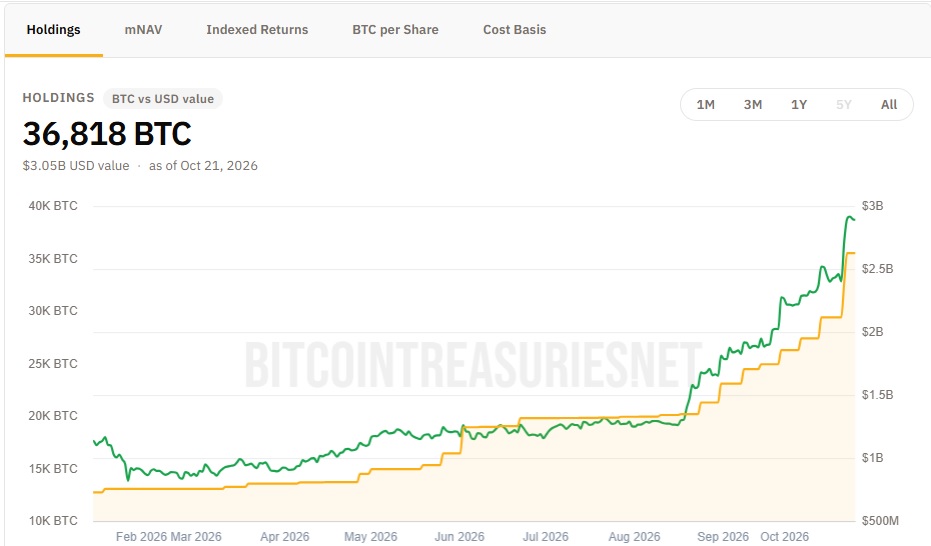Open the Holdings tab
This screenshot has height=546, width=931.
pos(53,30)
